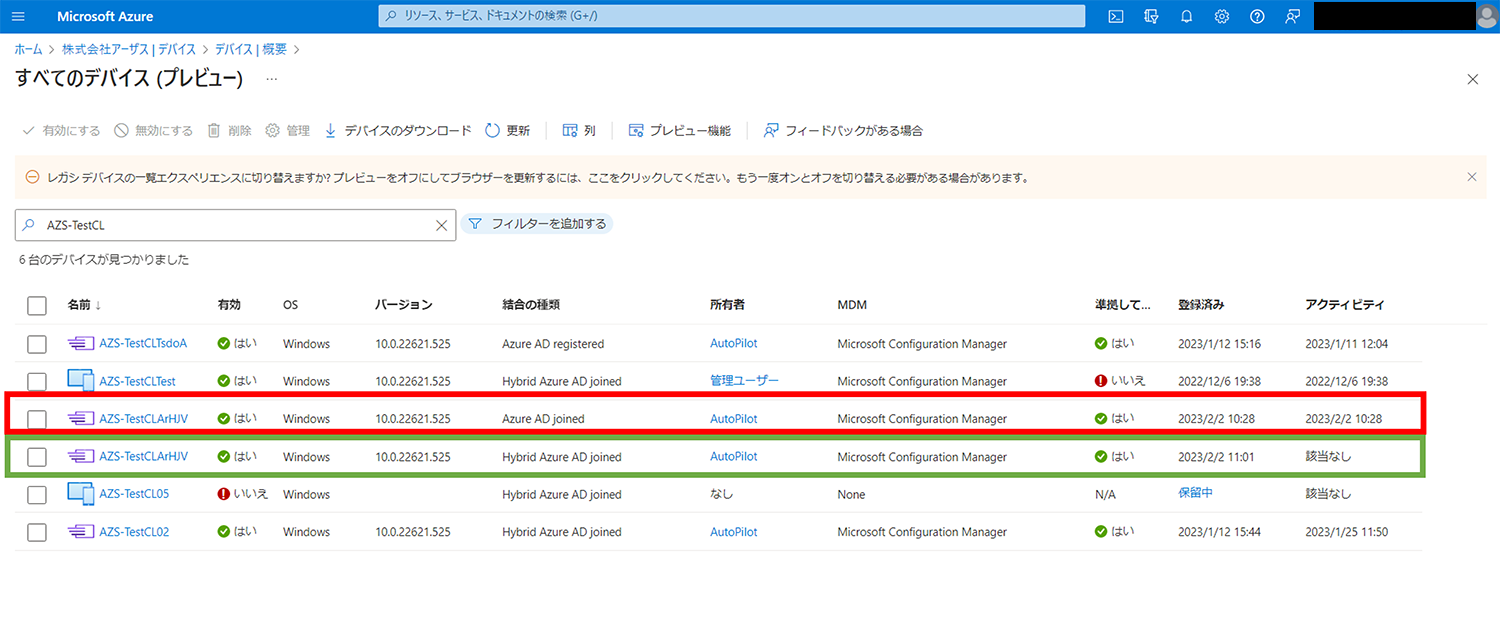Open the notifications bell

pos(1186,17)
